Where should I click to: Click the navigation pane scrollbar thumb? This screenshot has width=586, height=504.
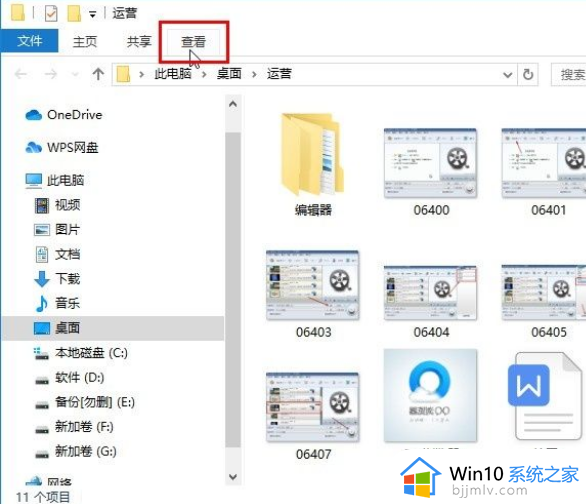point(233,290)
